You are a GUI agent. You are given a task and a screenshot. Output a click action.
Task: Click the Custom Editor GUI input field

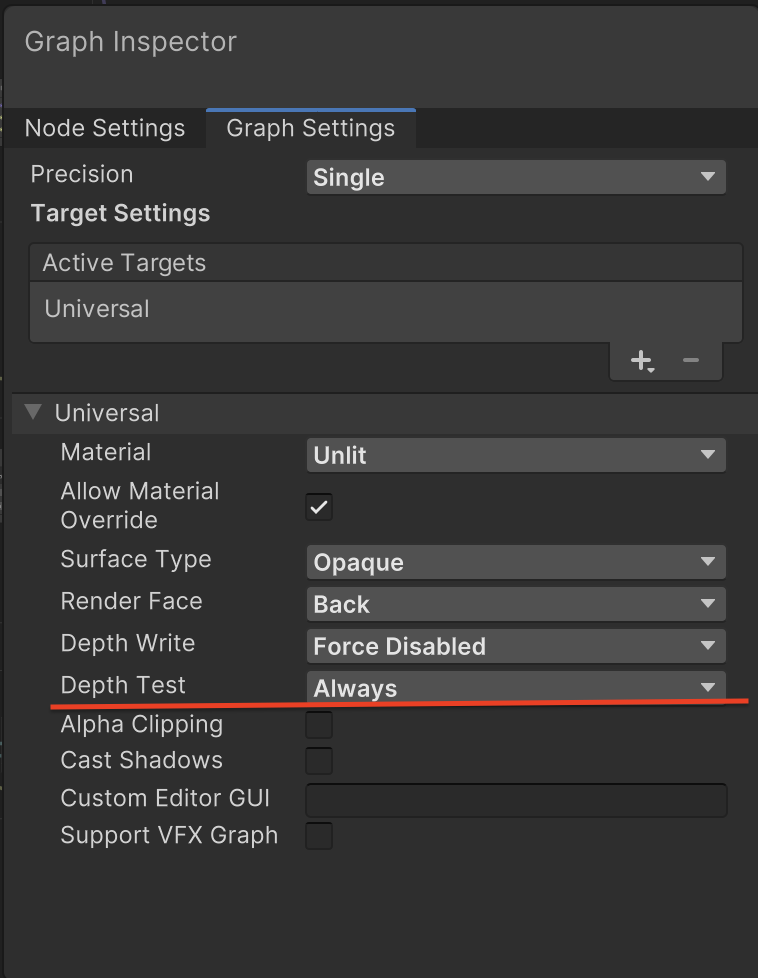click(516, 799)
